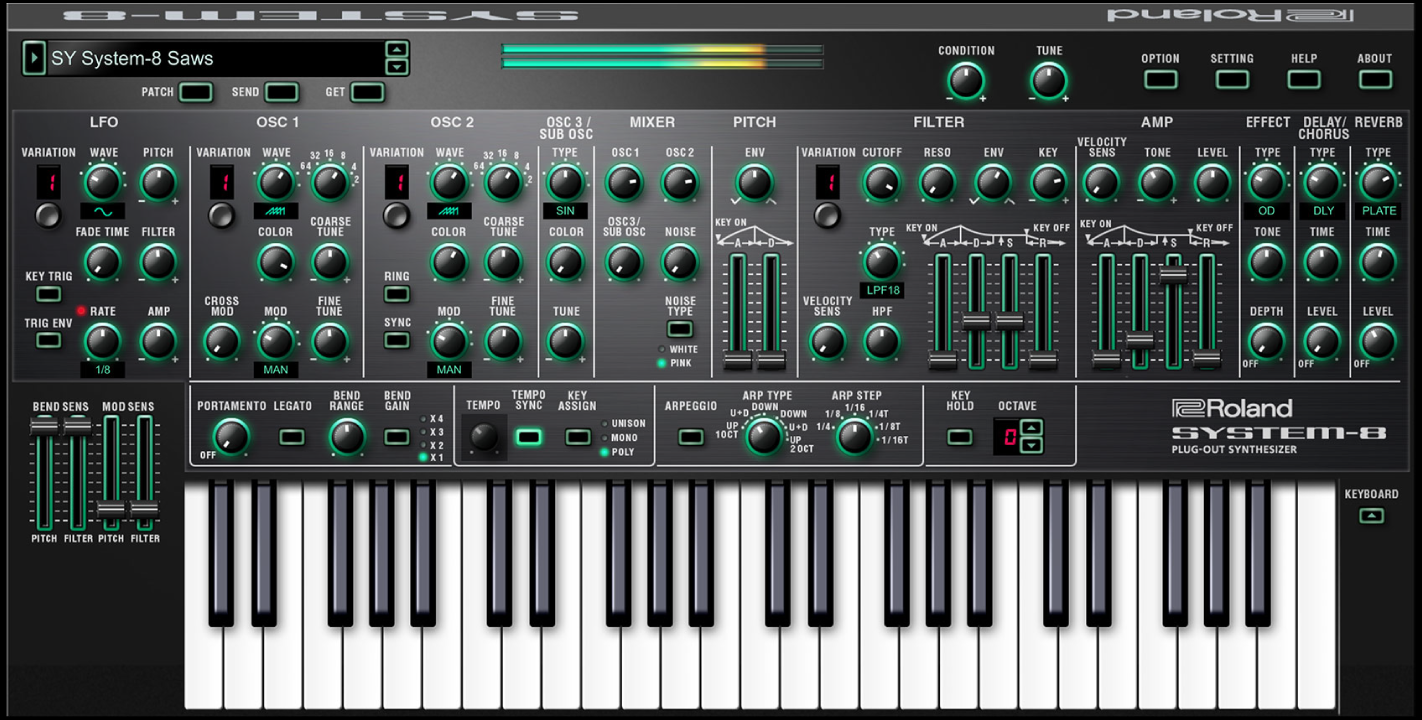
Task: Click the OSC 1 CROSS MOD knob
Action: 221,341
